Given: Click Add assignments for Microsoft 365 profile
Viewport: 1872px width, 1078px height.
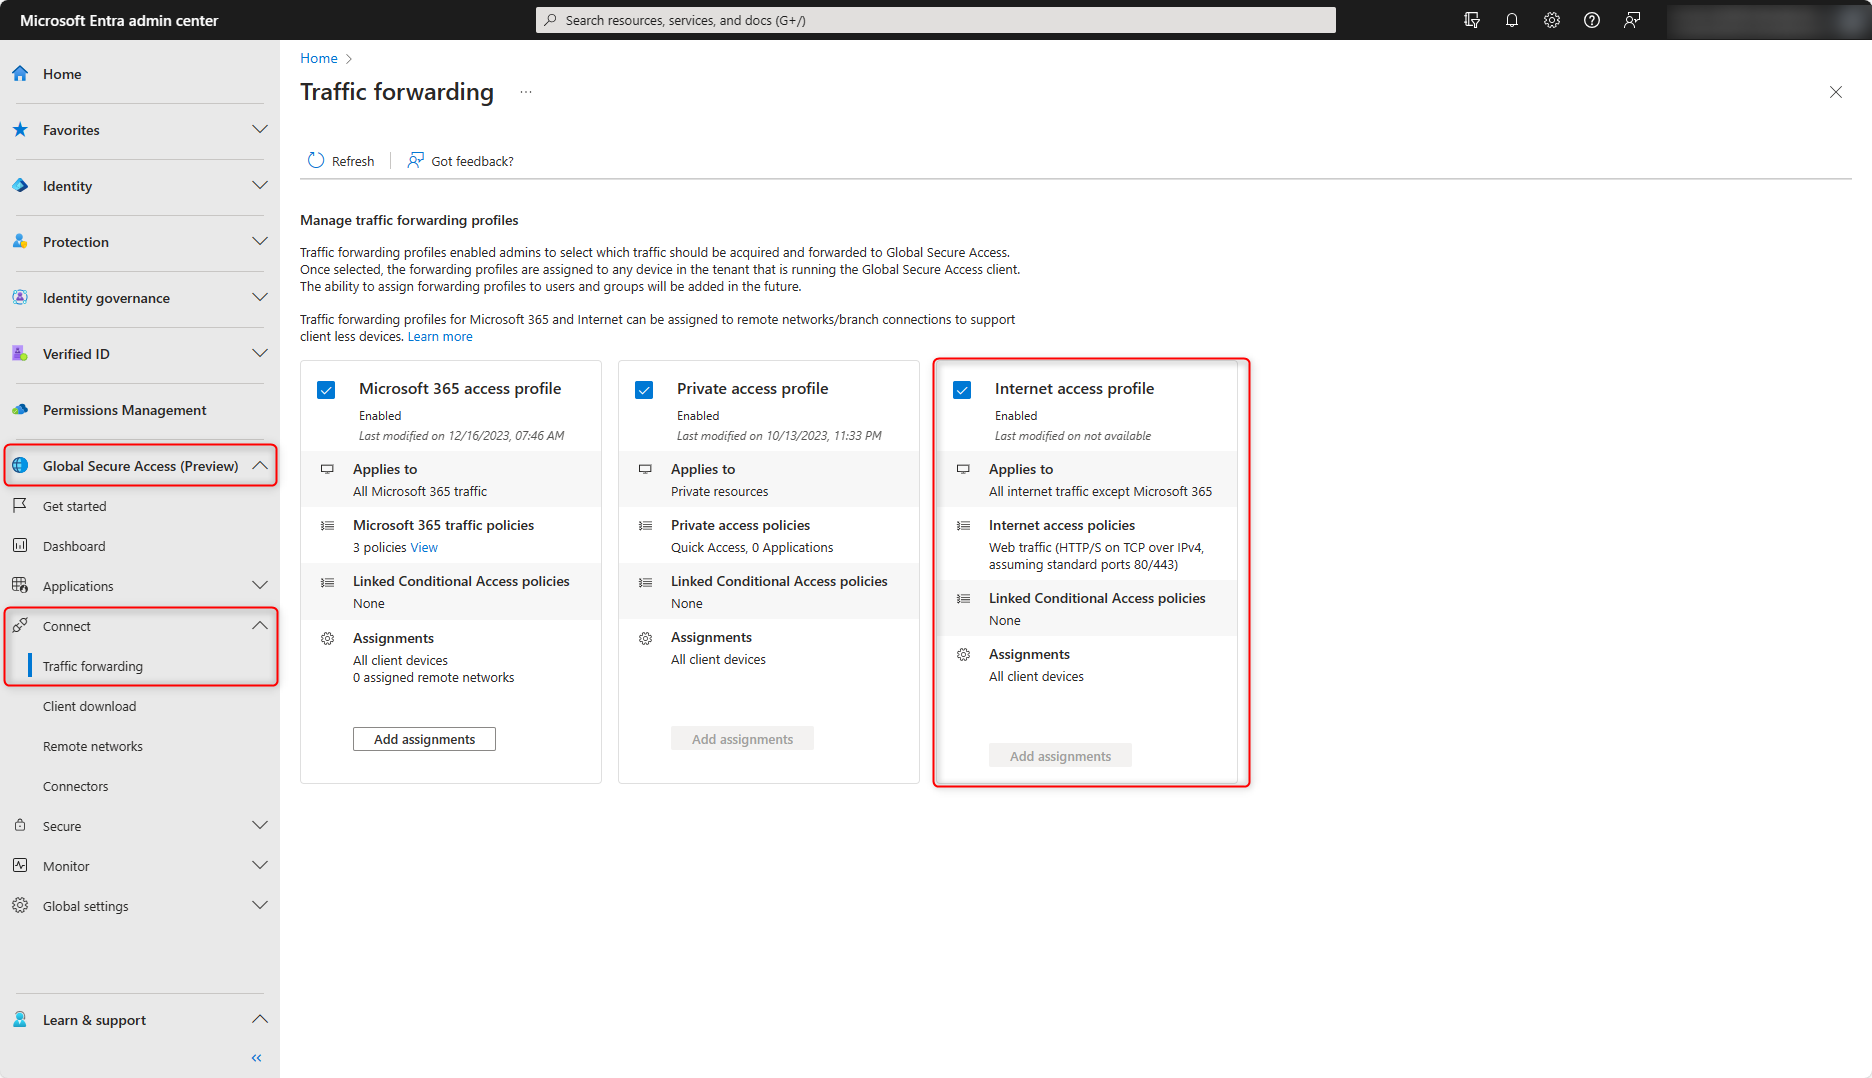Looking at the screenshot, I should tap(423, 739).
